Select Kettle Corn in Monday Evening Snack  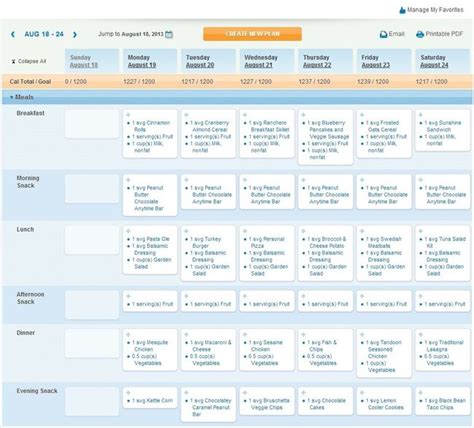152,401
